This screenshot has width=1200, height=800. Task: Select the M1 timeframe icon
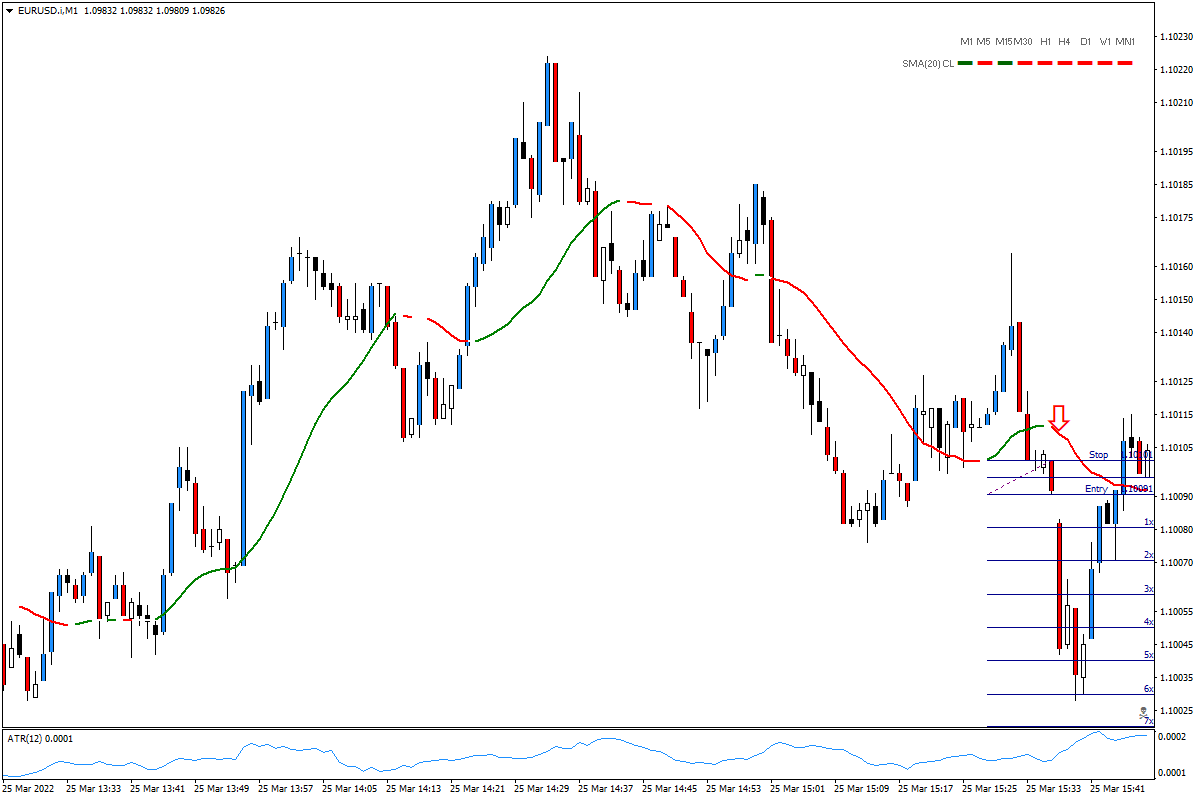coord(967,43)
